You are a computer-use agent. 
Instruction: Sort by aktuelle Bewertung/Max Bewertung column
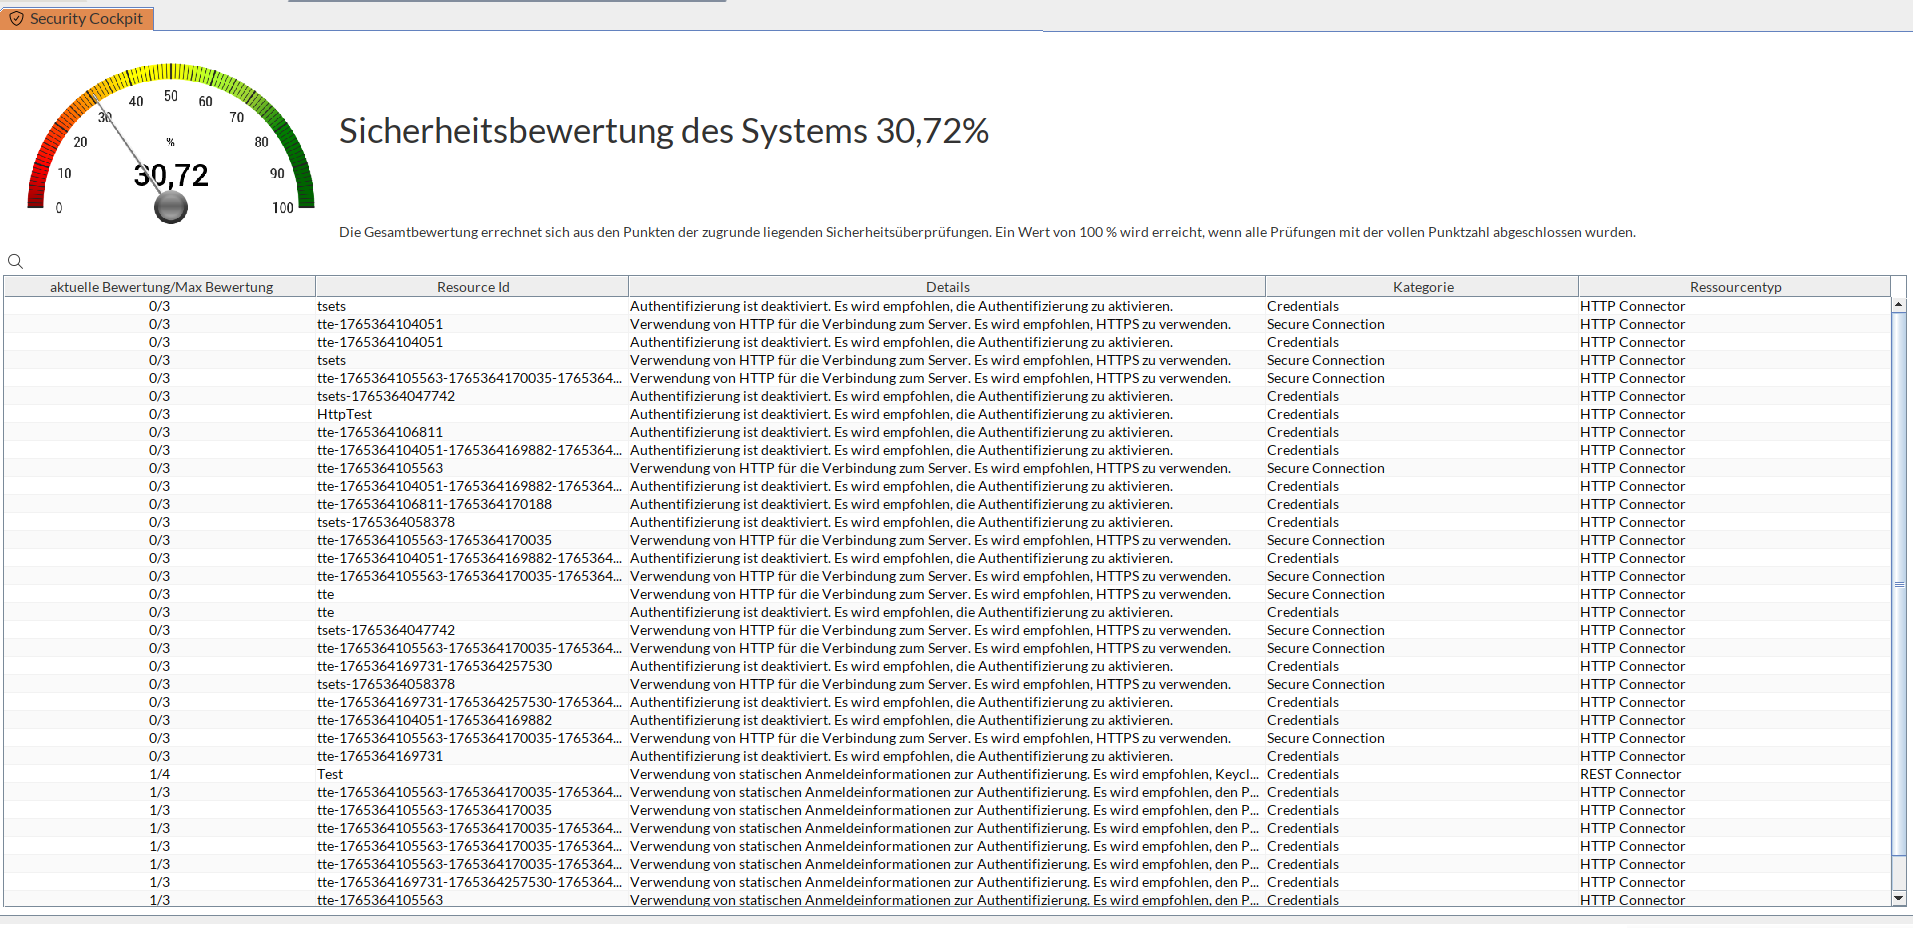(161, 287)
